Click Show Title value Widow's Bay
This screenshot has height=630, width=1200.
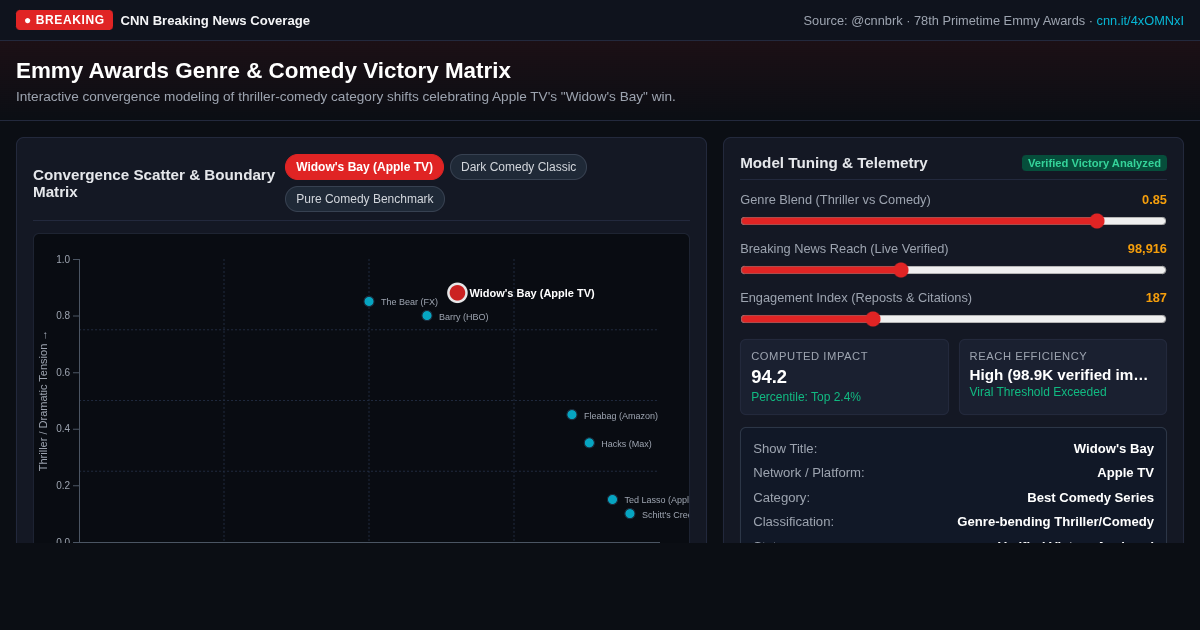point(1114,449)
